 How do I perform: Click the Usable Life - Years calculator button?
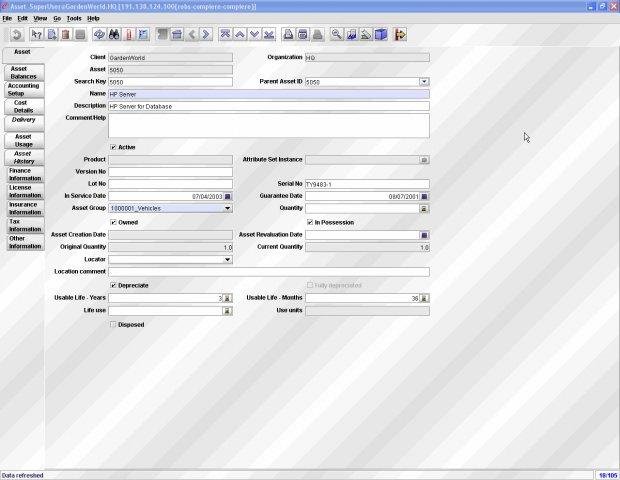coord(227,298)
